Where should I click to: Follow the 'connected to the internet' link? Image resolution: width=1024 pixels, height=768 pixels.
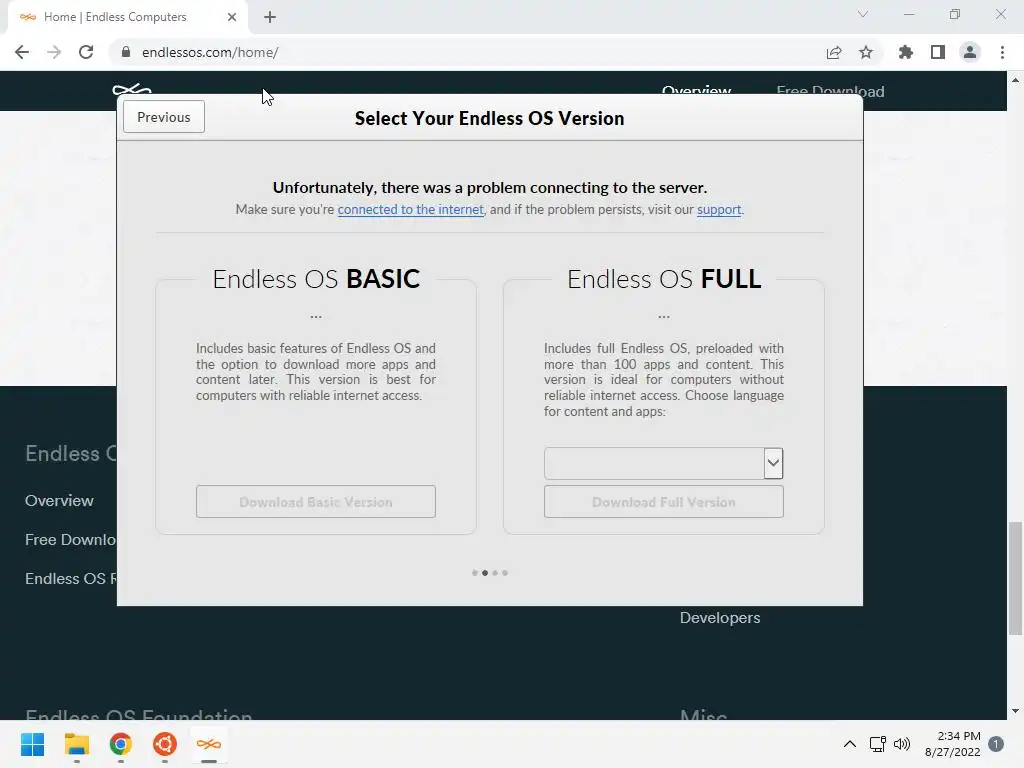point(410,210)
